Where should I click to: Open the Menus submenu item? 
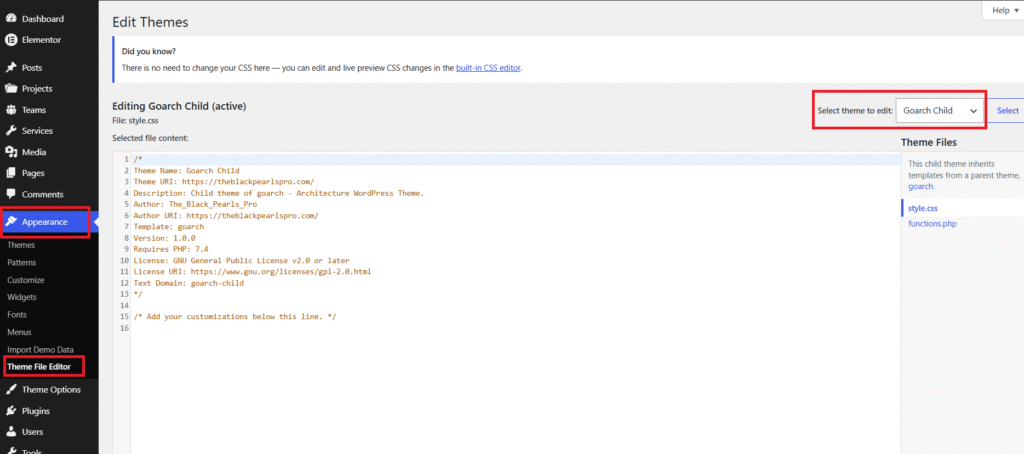pos(19,332)
